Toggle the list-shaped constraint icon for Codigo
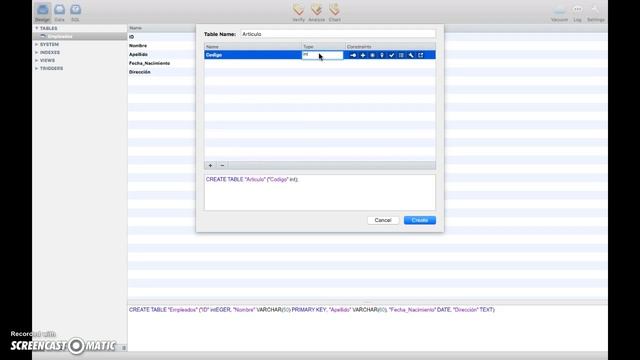 tap(401, 55)
